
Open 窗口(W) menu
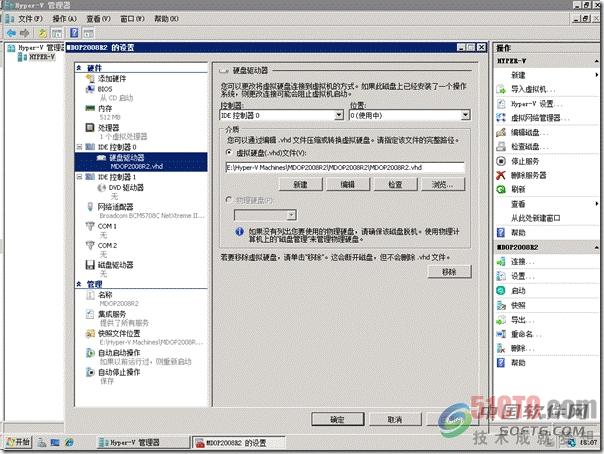132,18
